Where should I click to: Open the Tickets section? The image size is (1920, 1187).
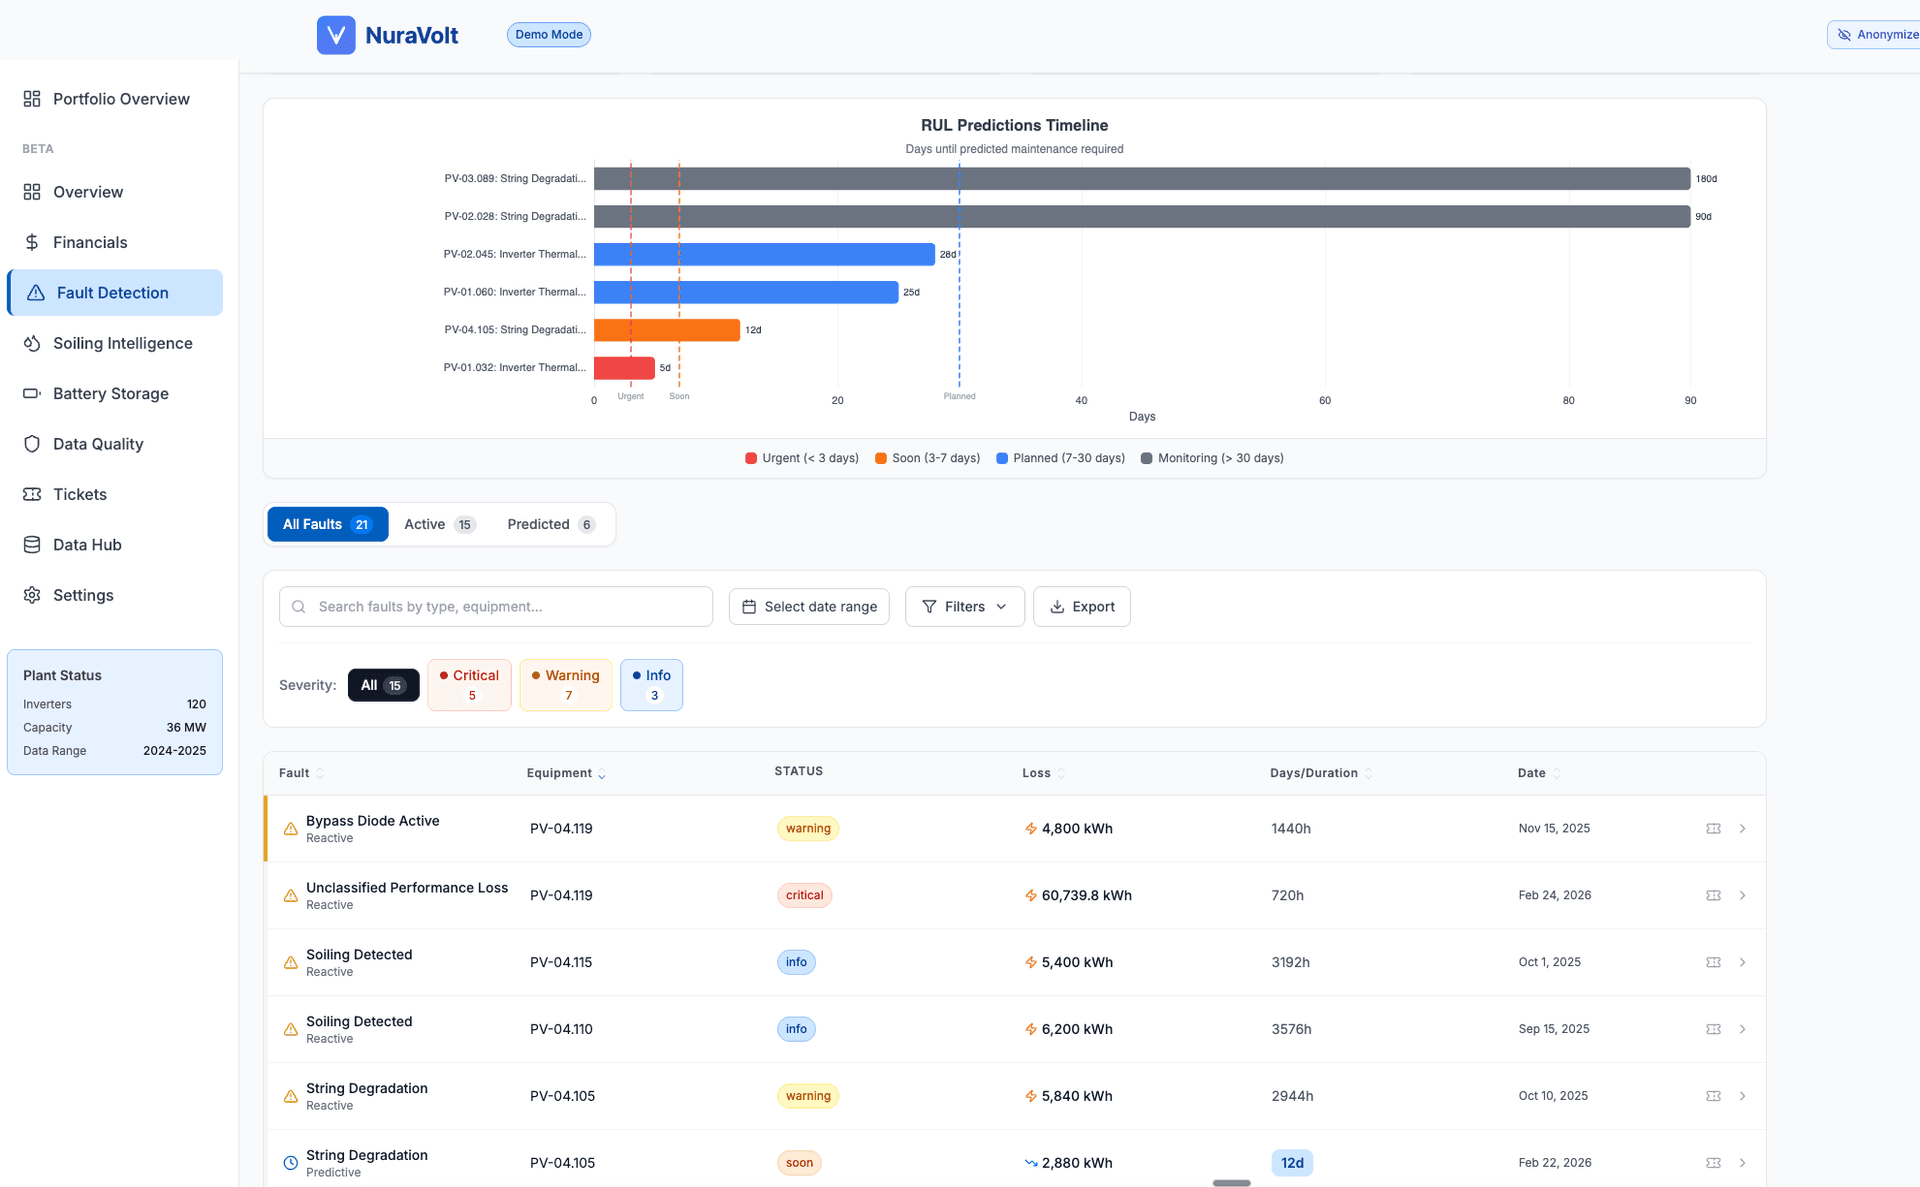point(79,494)
